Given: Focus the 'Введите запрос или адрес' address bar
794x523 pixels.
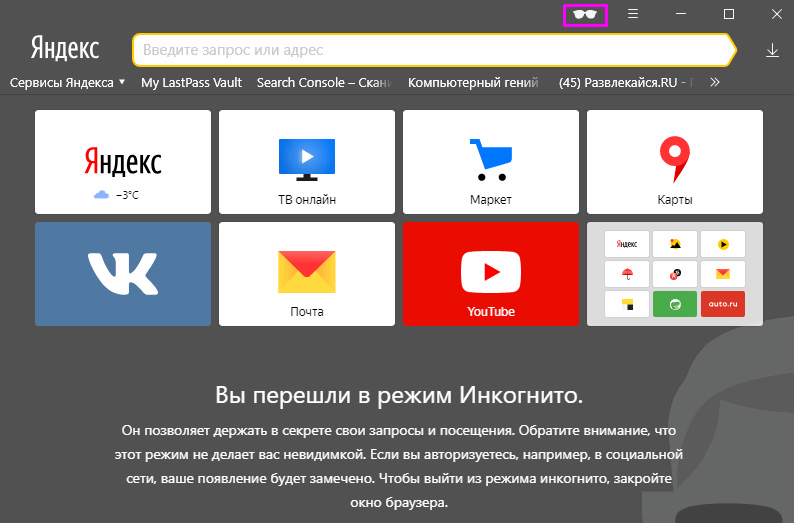Looking at the screenshot, I should [434, 50].
